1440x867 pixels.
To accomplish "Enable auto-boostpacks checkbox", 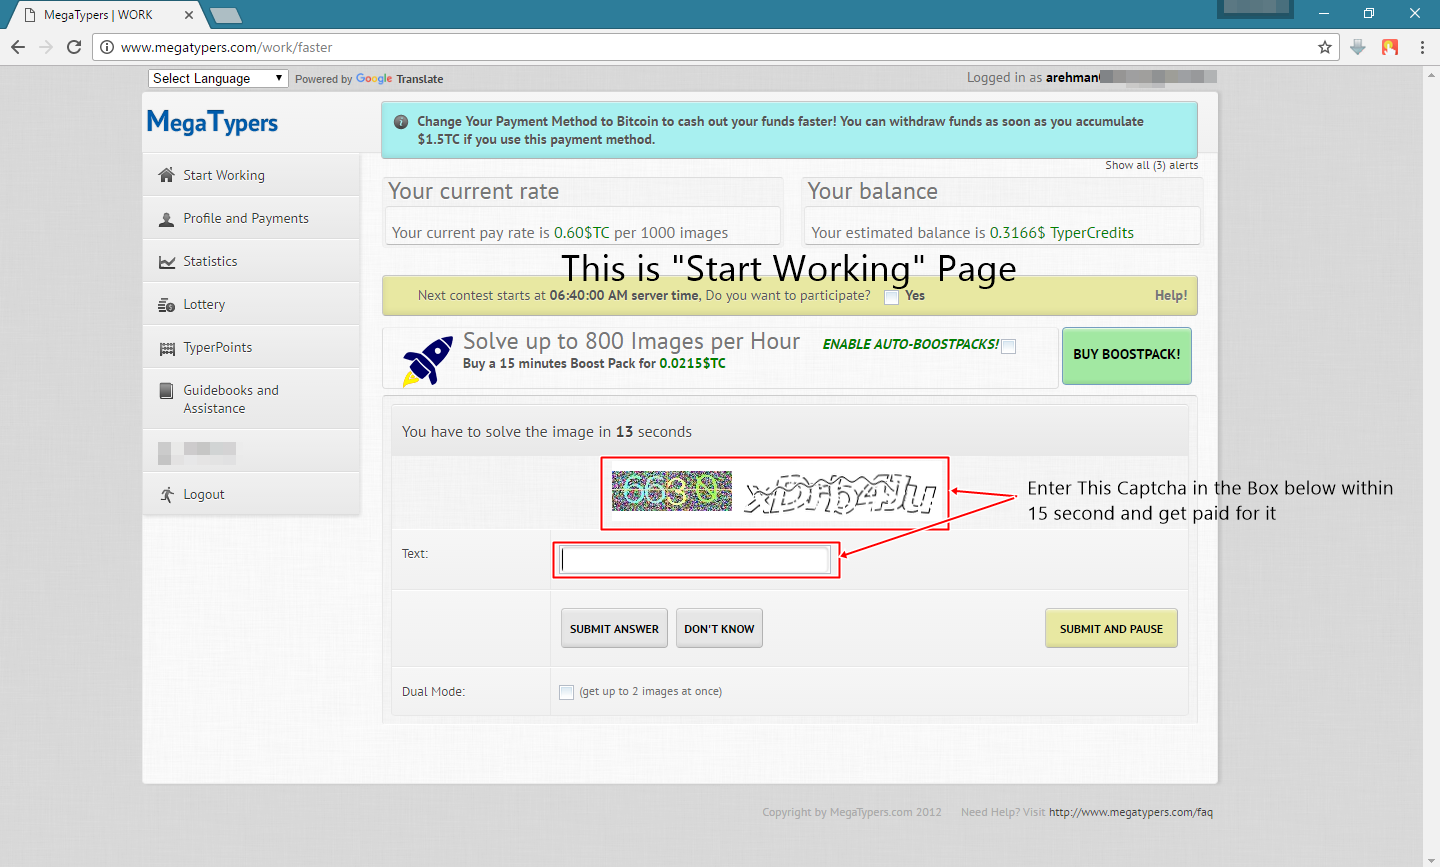I will pos(1009,346).
